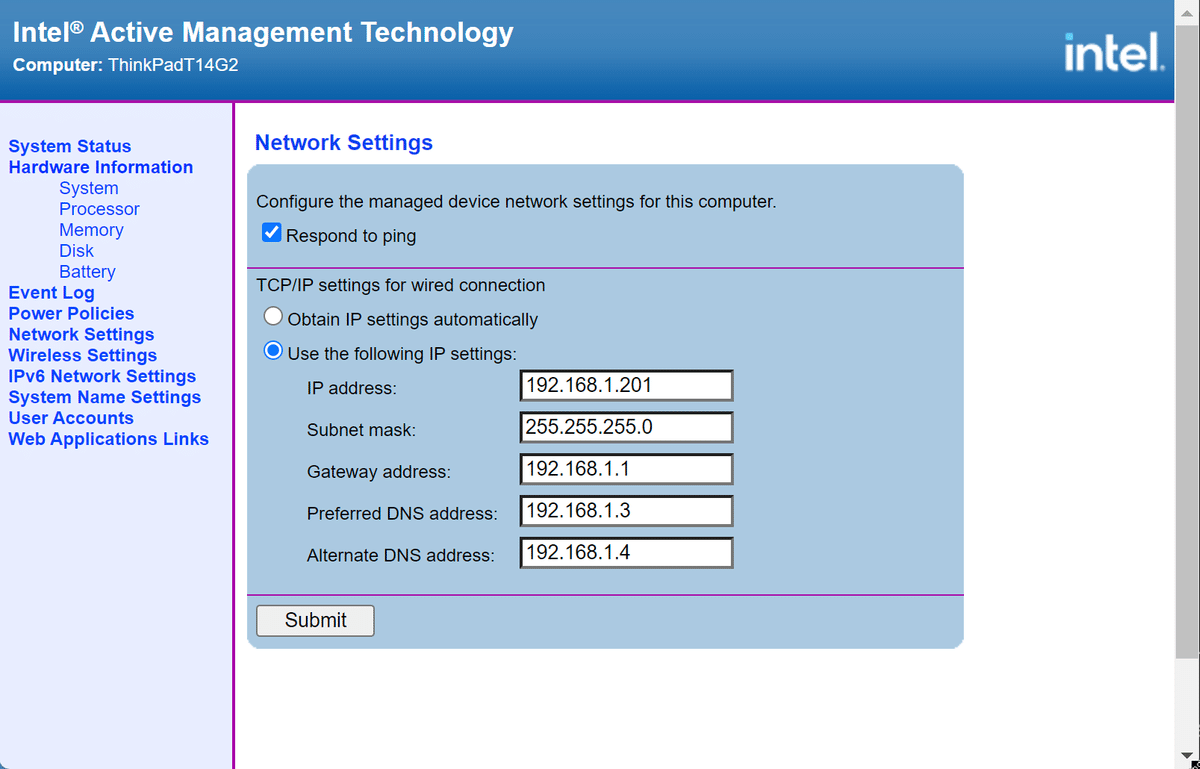Screen dimensions: 1200x769
Task: Open Network Settings in sidebar
Action: point(81,334)
